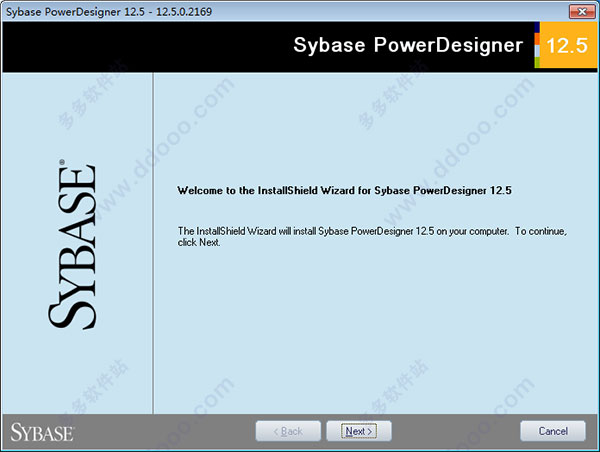Click the window title Sybase PowerDesigner 12.5 - 12.5.0.2169
600x452 pixels.
pos(109,12)
